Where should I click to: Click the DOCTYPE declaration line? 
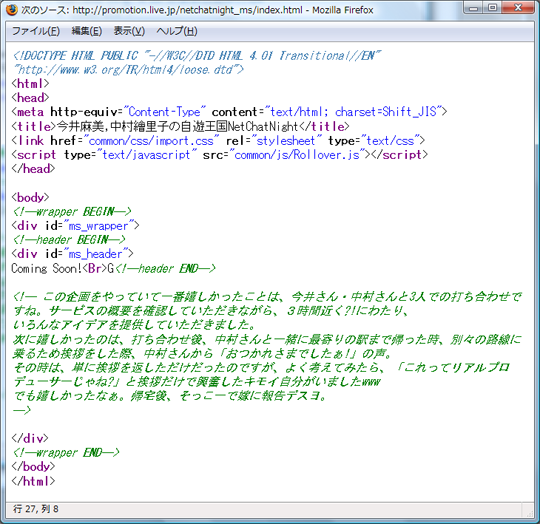pyautogui.click(x=197, y=55)
